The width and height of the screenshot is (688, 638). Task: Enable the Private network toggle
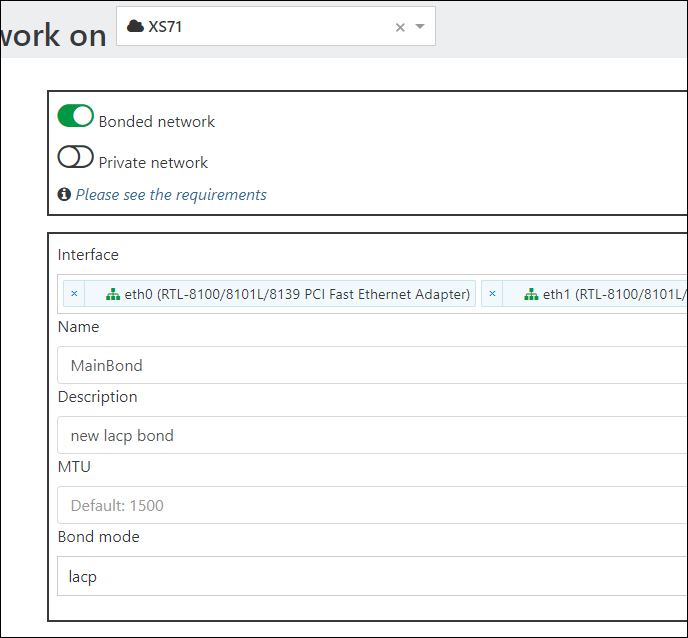[75, 157]
